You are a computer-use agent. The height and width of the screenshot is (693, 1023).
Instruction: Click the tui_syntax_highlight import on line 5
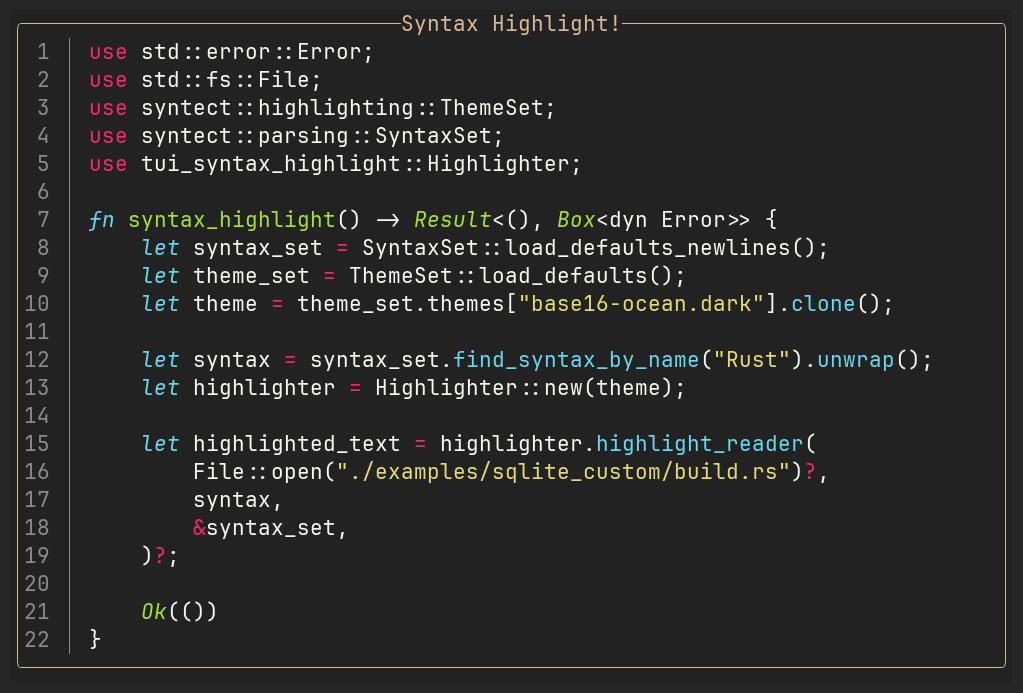pos(270,164)
